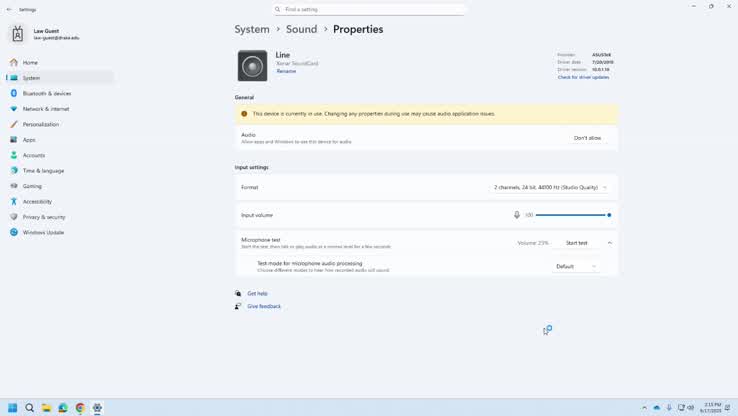Click the OneDrive cloud tray icon
The width and height of the screenshot is (738, 416).
point(657,408)
